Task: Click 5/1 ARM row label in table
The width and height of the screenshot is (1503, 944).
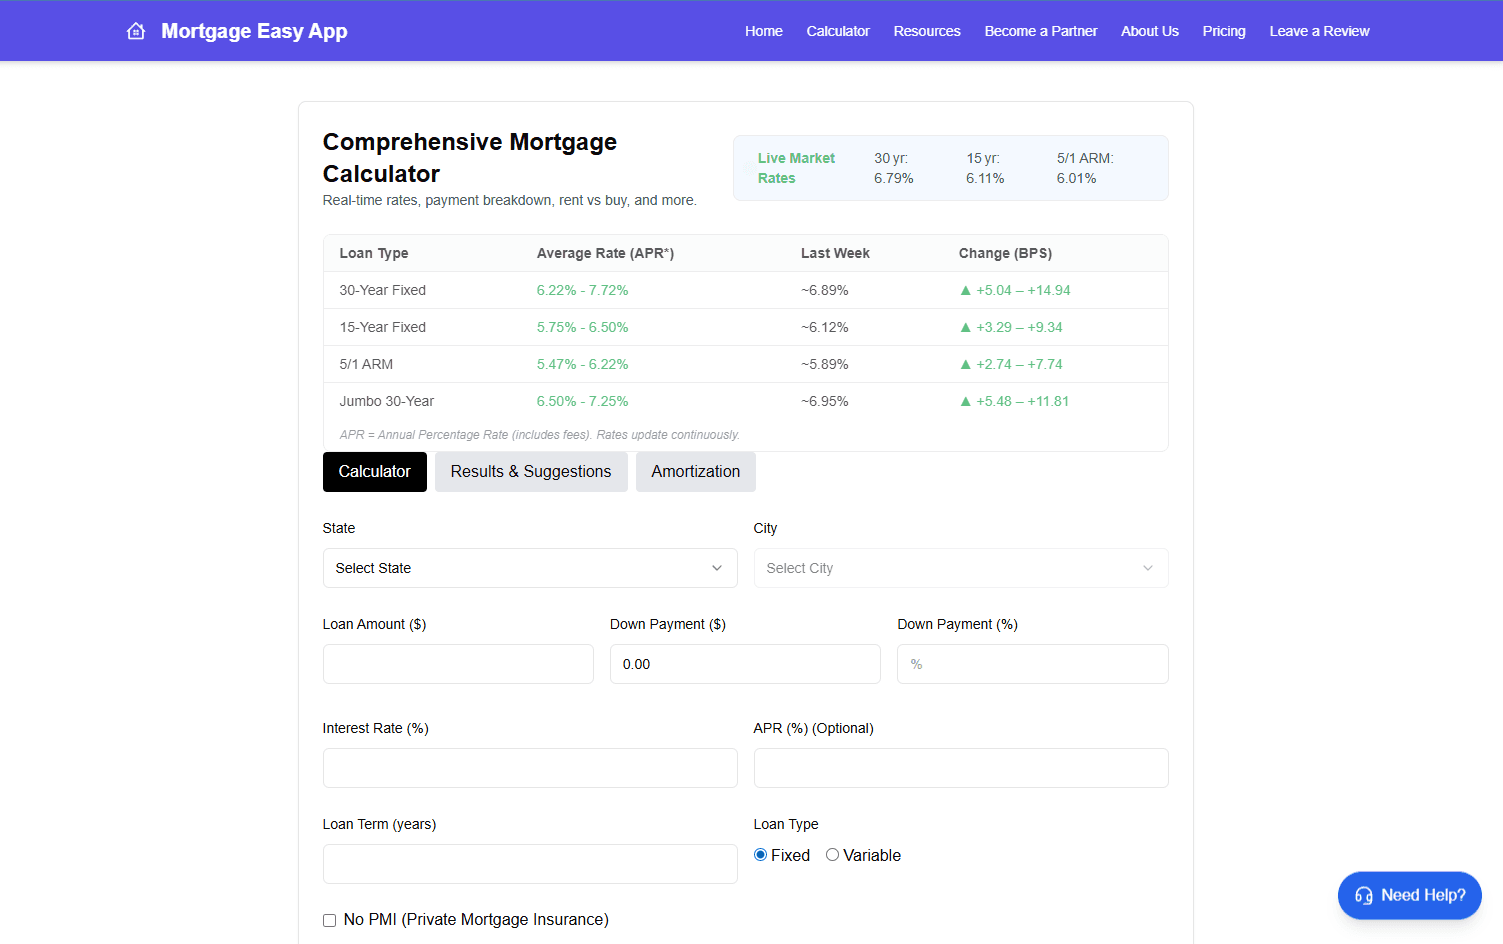Action: 366,364
